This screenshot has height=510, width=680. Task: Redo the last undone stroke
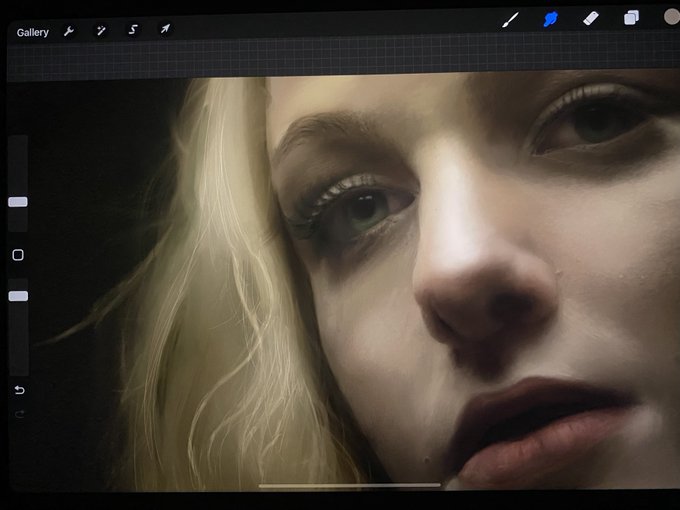[20, 414]
